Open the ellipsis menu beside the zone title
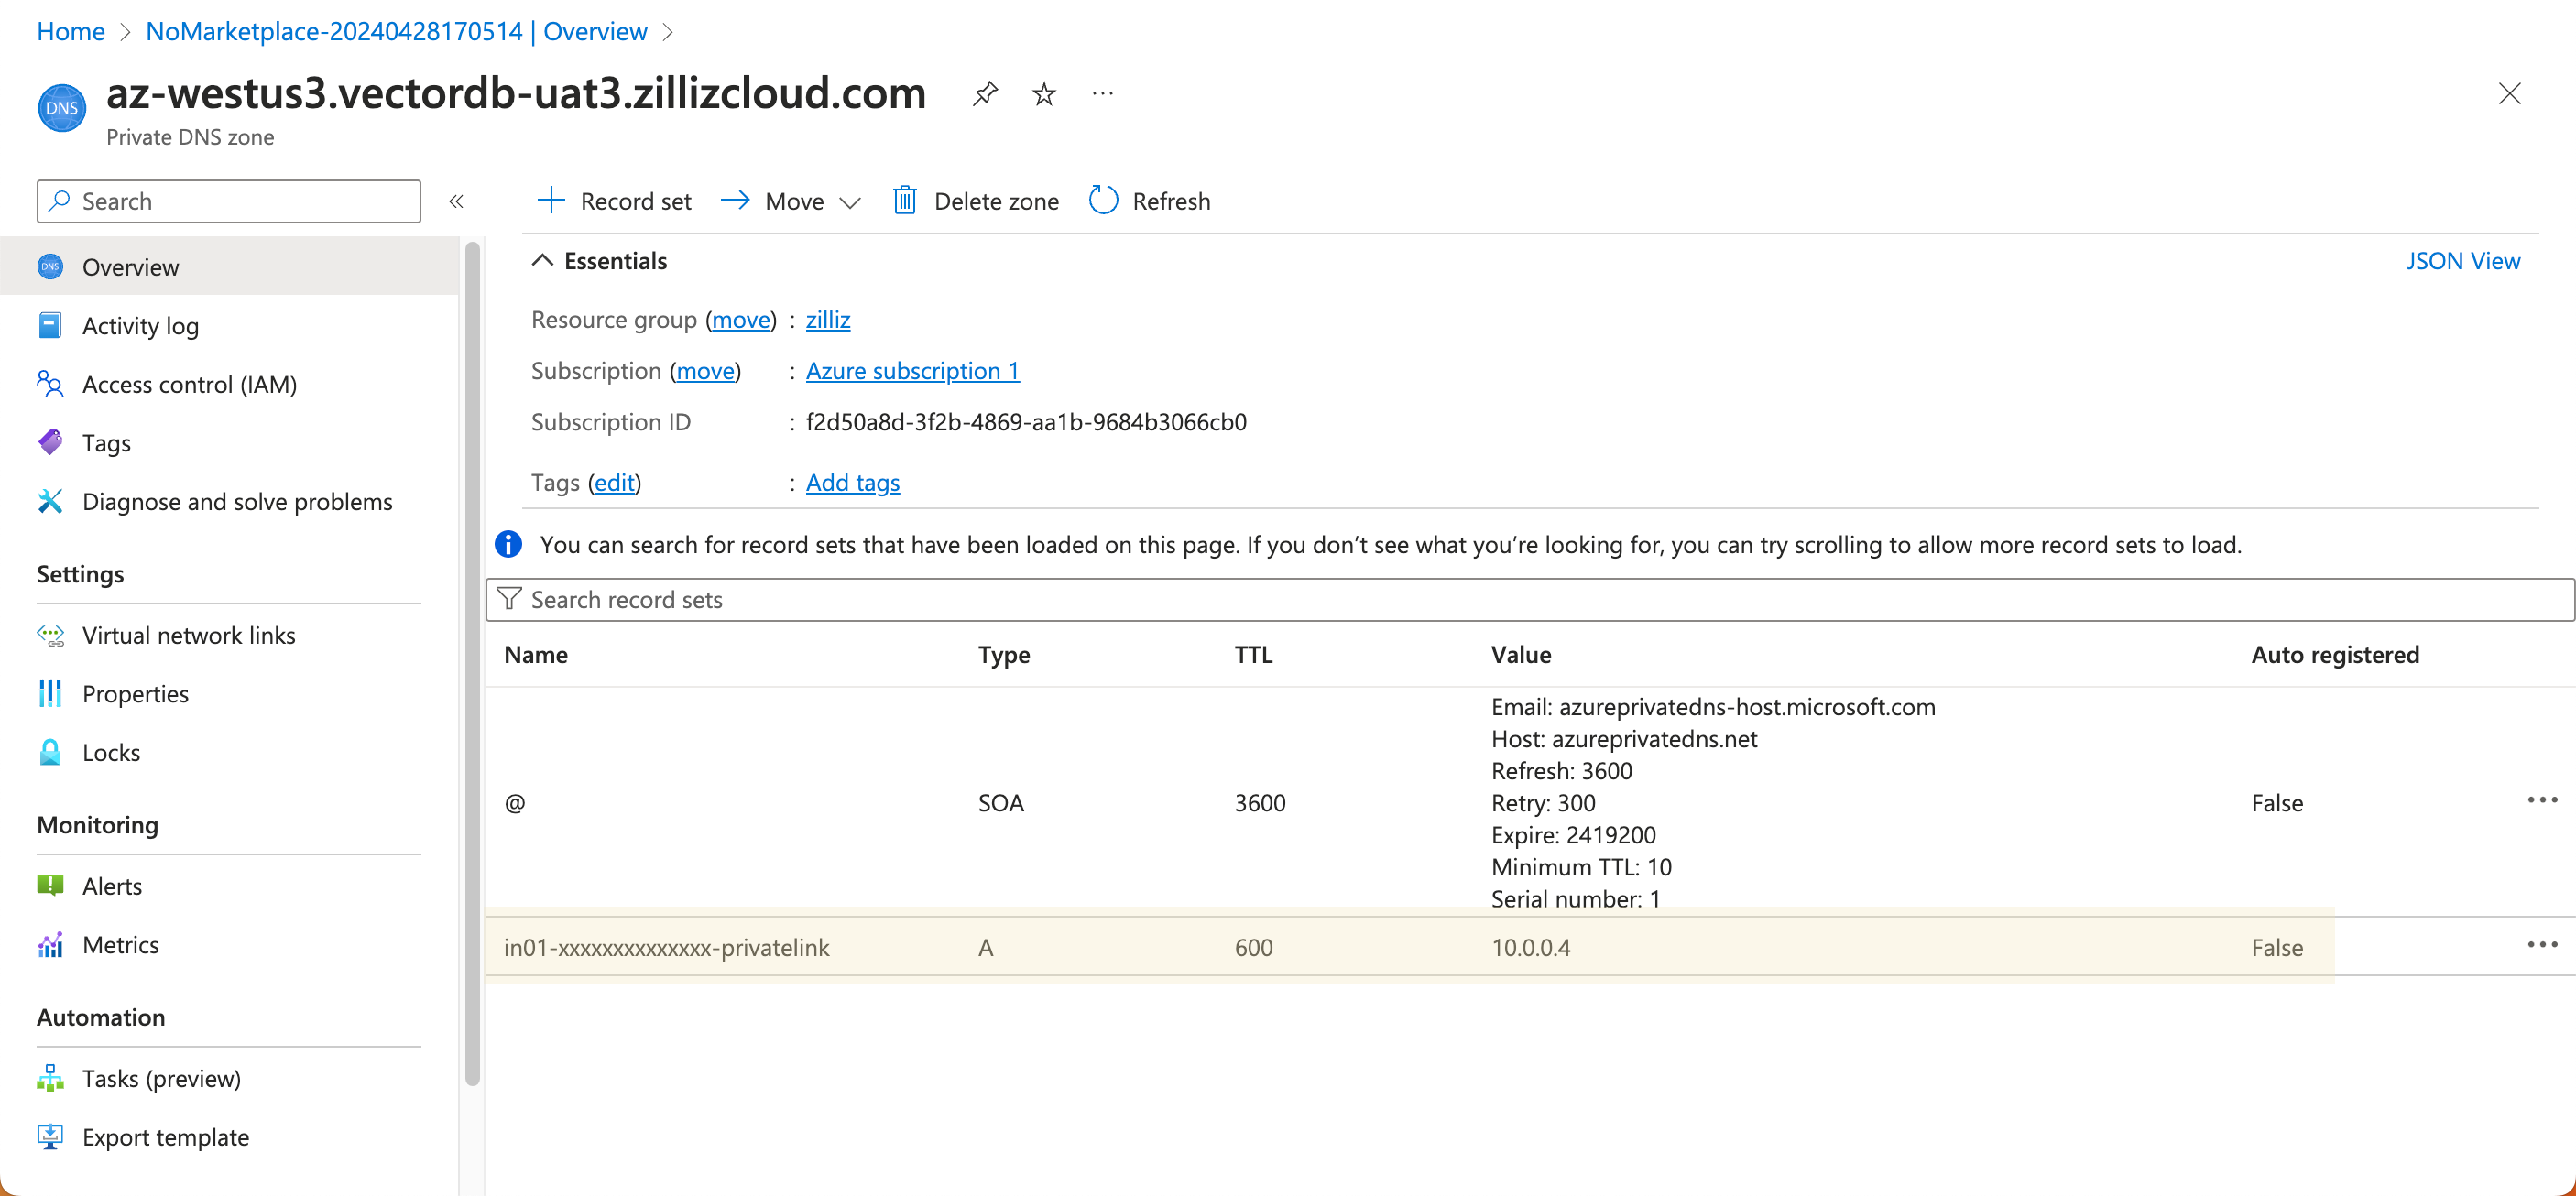Viewport: 2576px width, 1196px height. tap(1102, 94)
